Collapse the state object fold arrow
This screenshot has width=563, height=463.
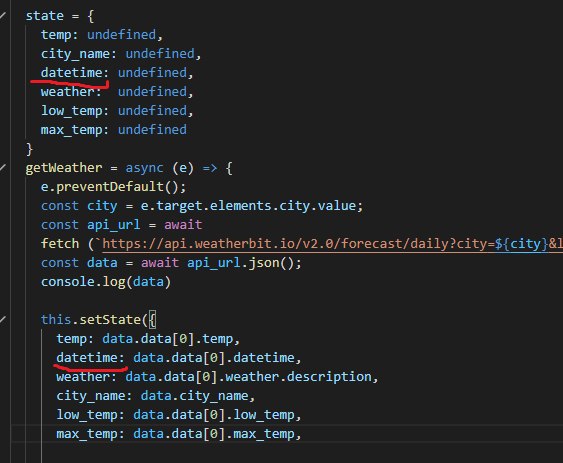(x=3, y=15)
